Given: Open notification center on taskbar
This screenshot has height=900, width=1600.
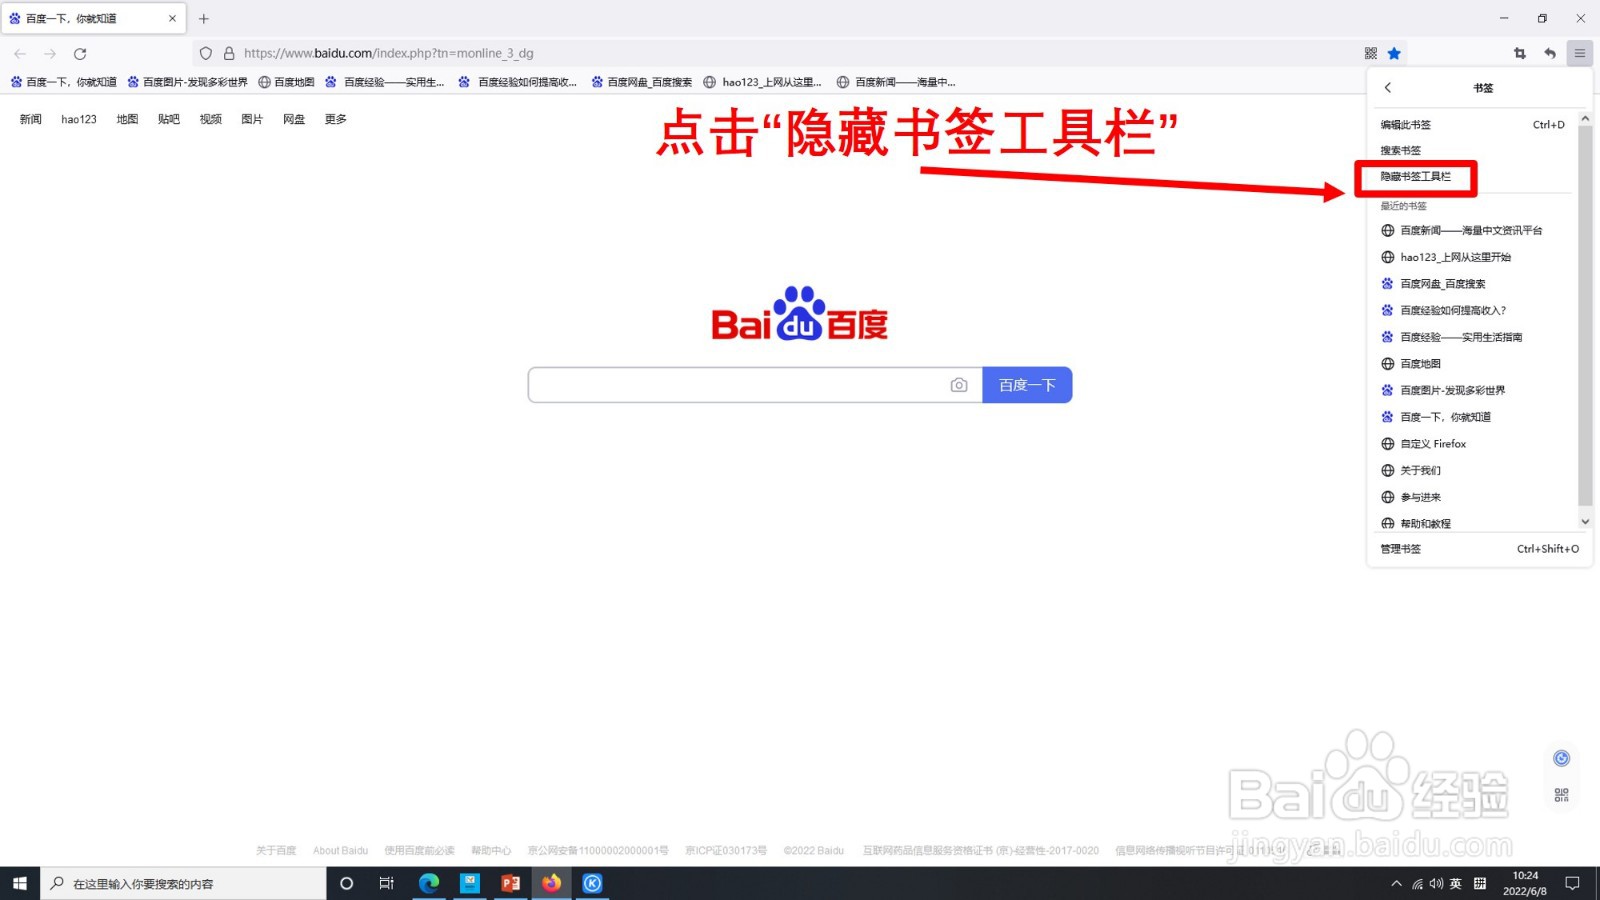Looking at the screenshot, I should [1572, 883].
